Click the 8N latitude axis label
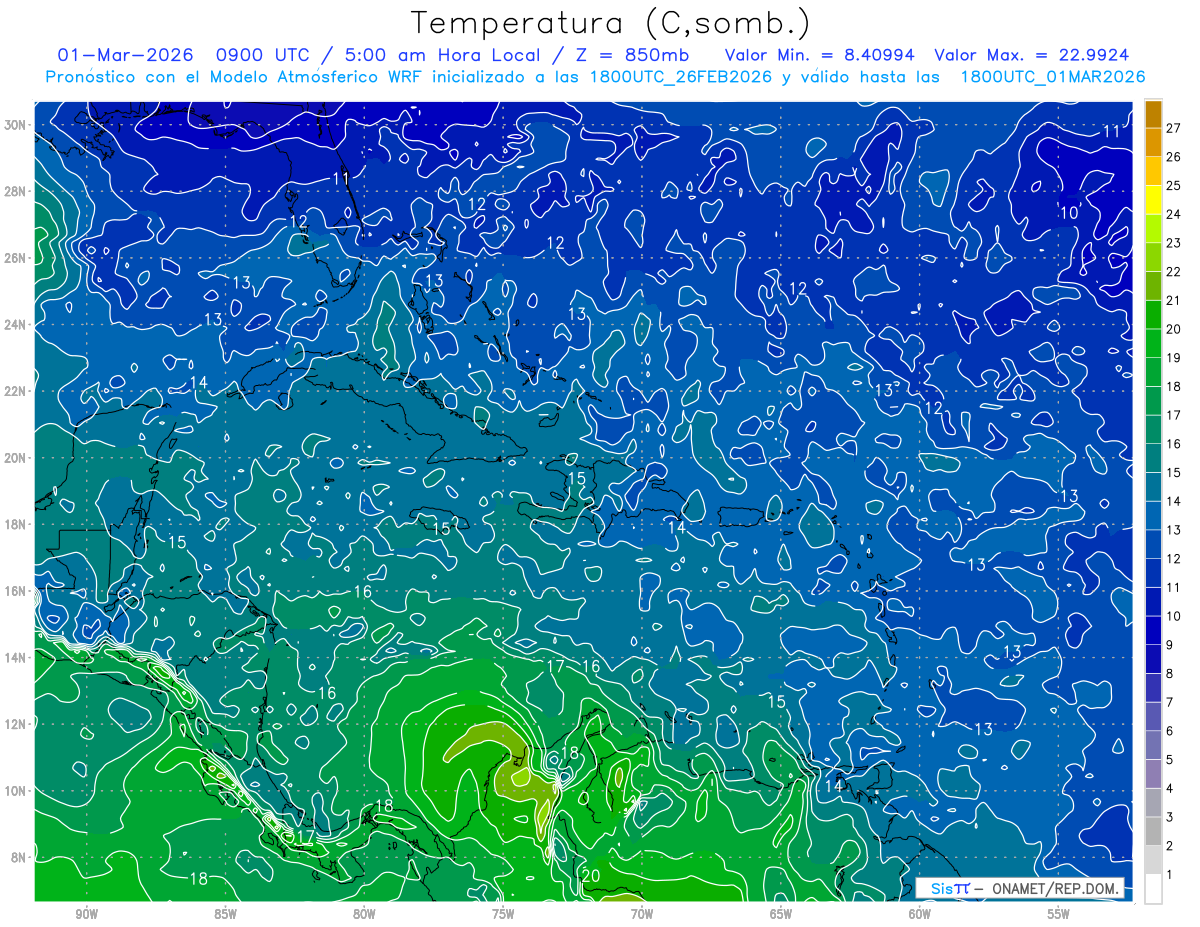Image resolution: width=1200 pixels, height=927 pixels. pyautogui.click(x=18, y=857)
